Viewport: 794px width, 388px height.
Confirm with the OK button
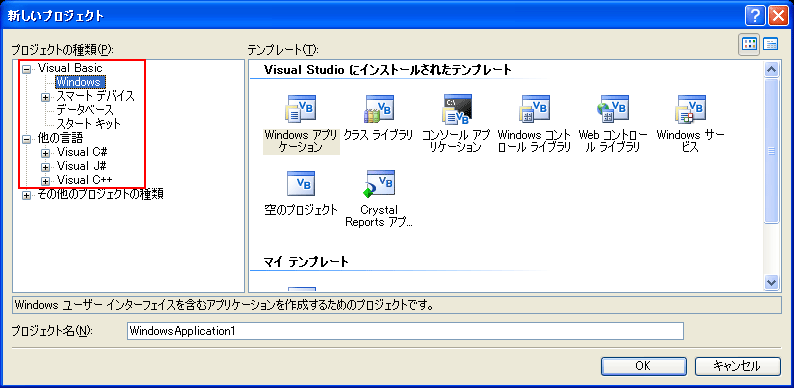(643, 366)
